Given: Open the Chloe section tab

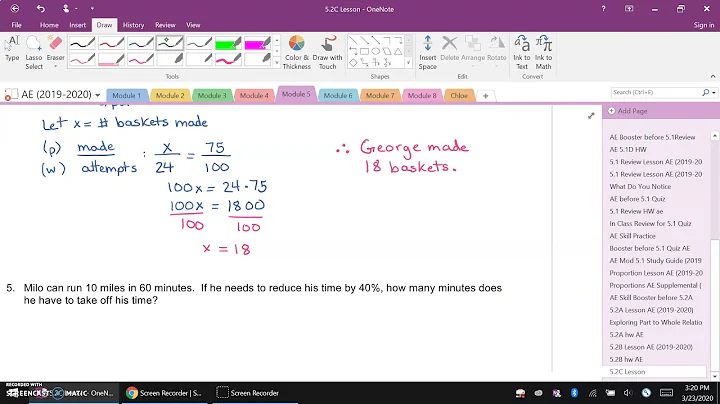Looking at the screenshot, I should (x=459, y=95).
